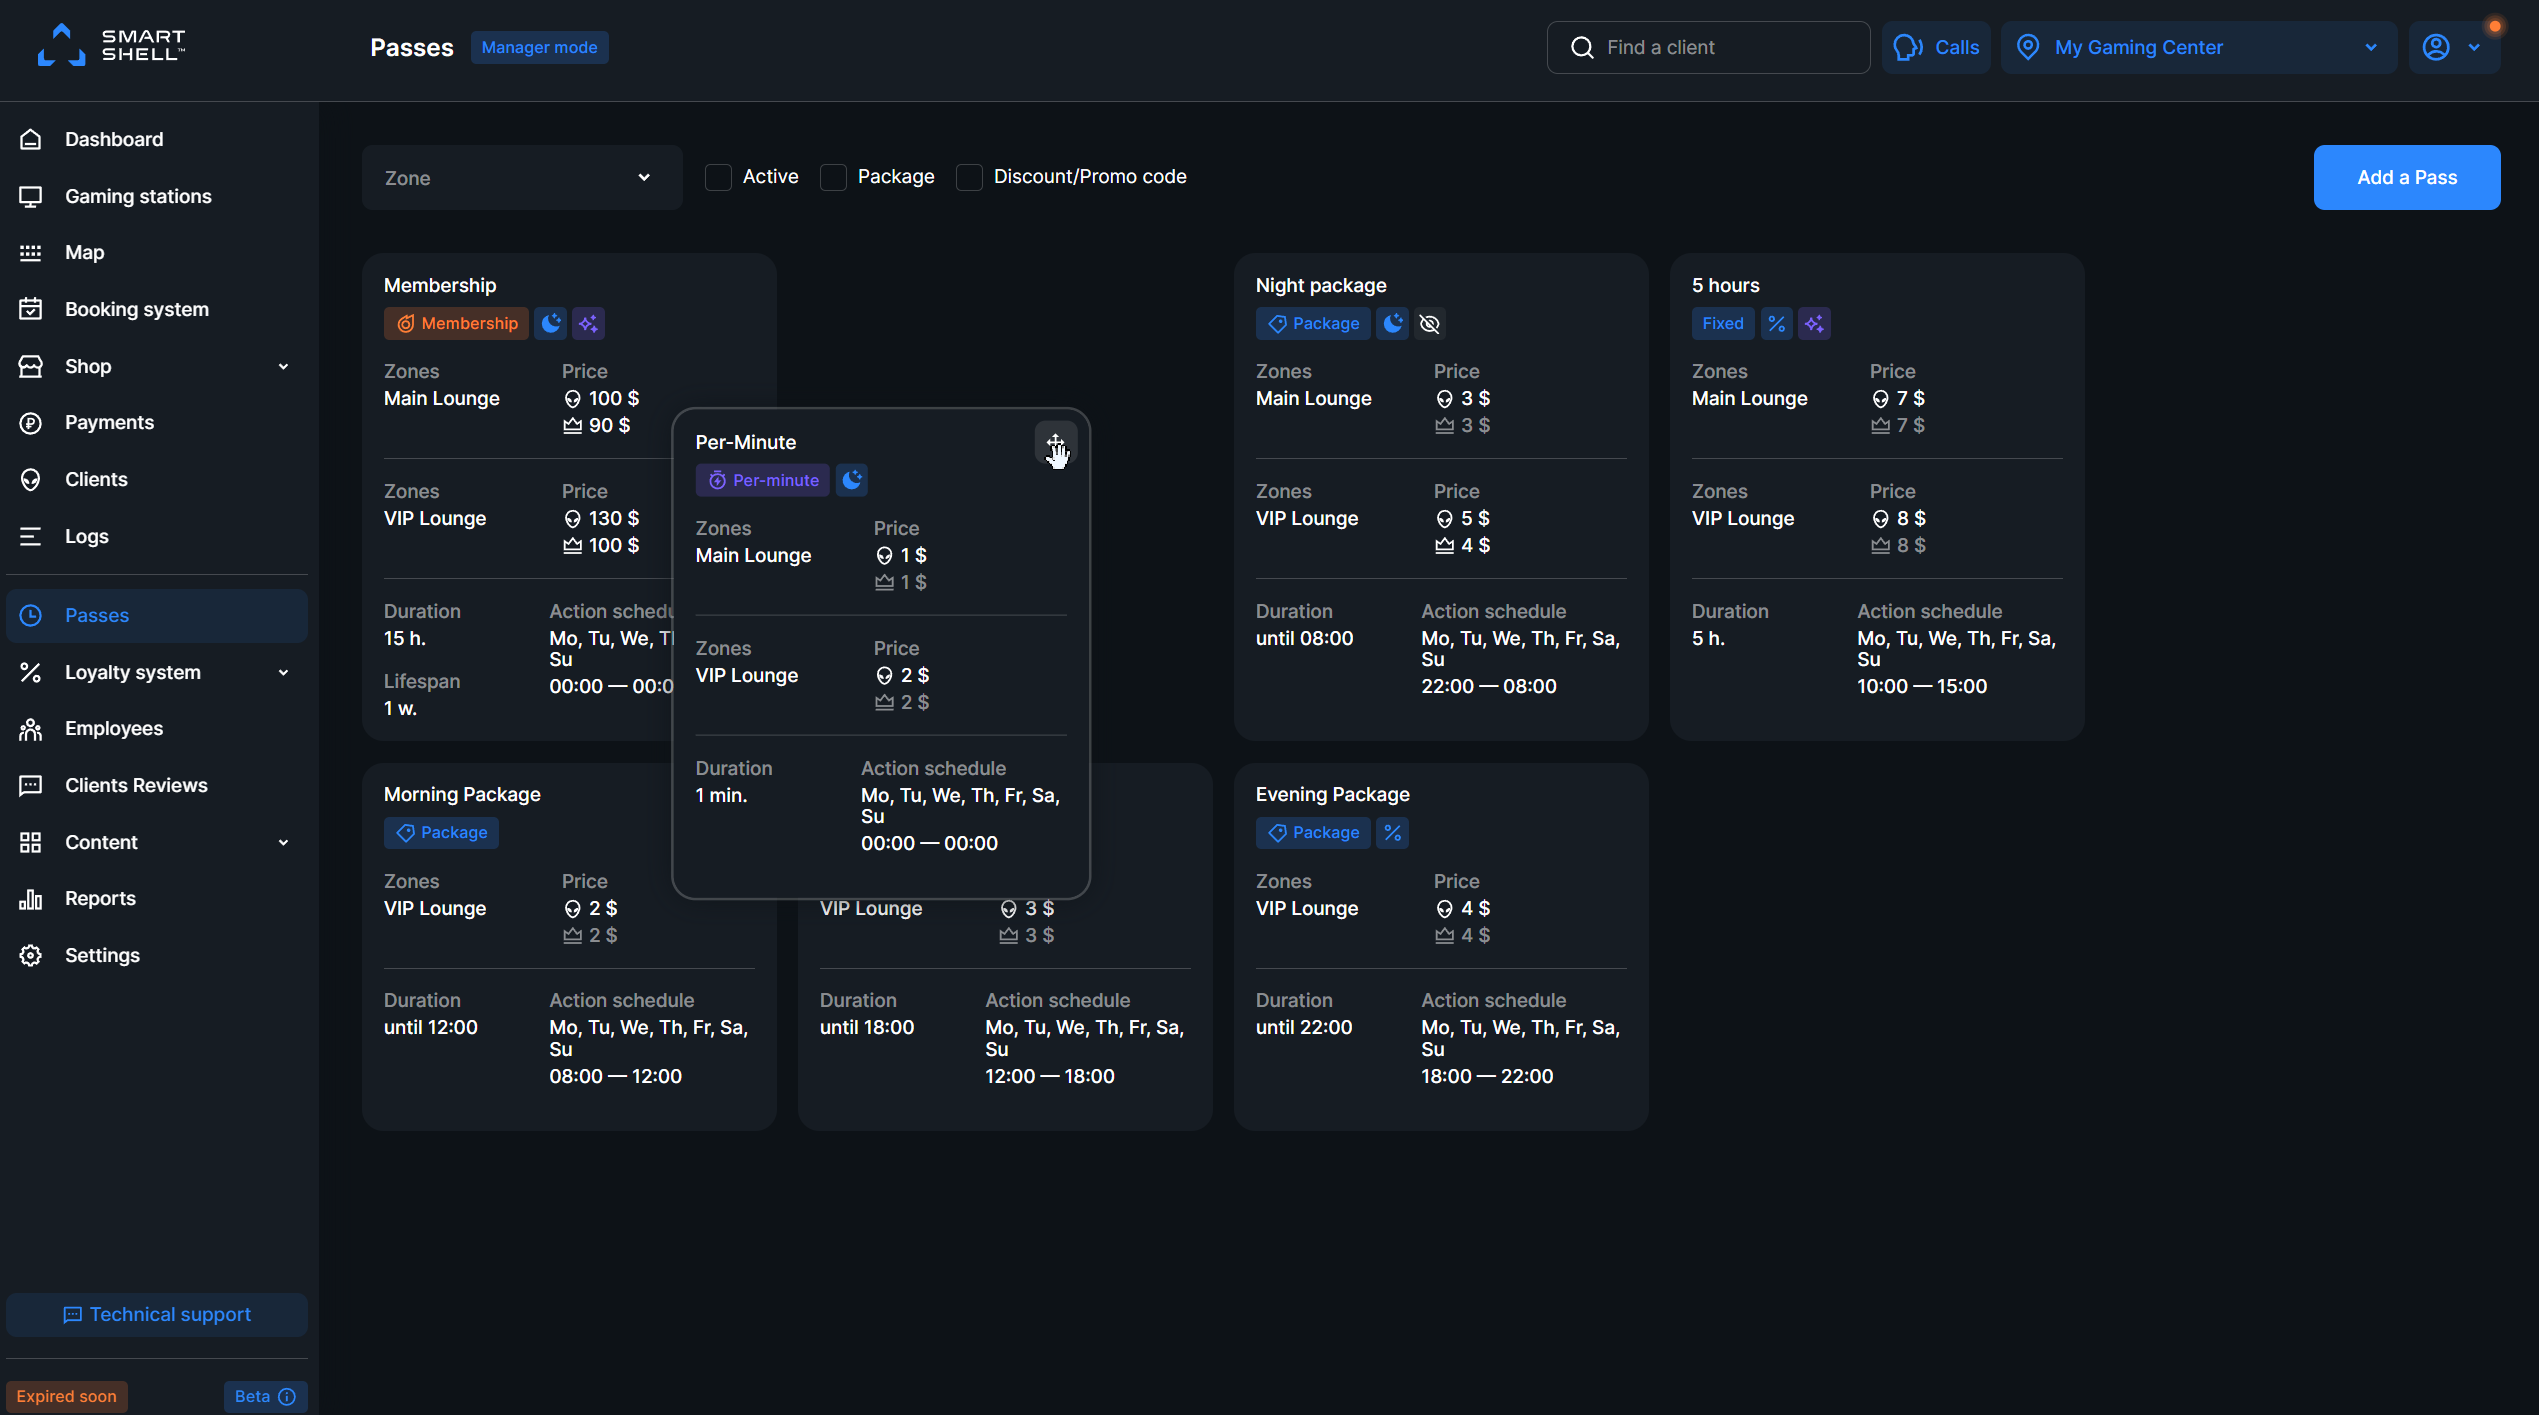Click the night moon icon on the Membership card
2539x1415 pixels.
point(551,324)
